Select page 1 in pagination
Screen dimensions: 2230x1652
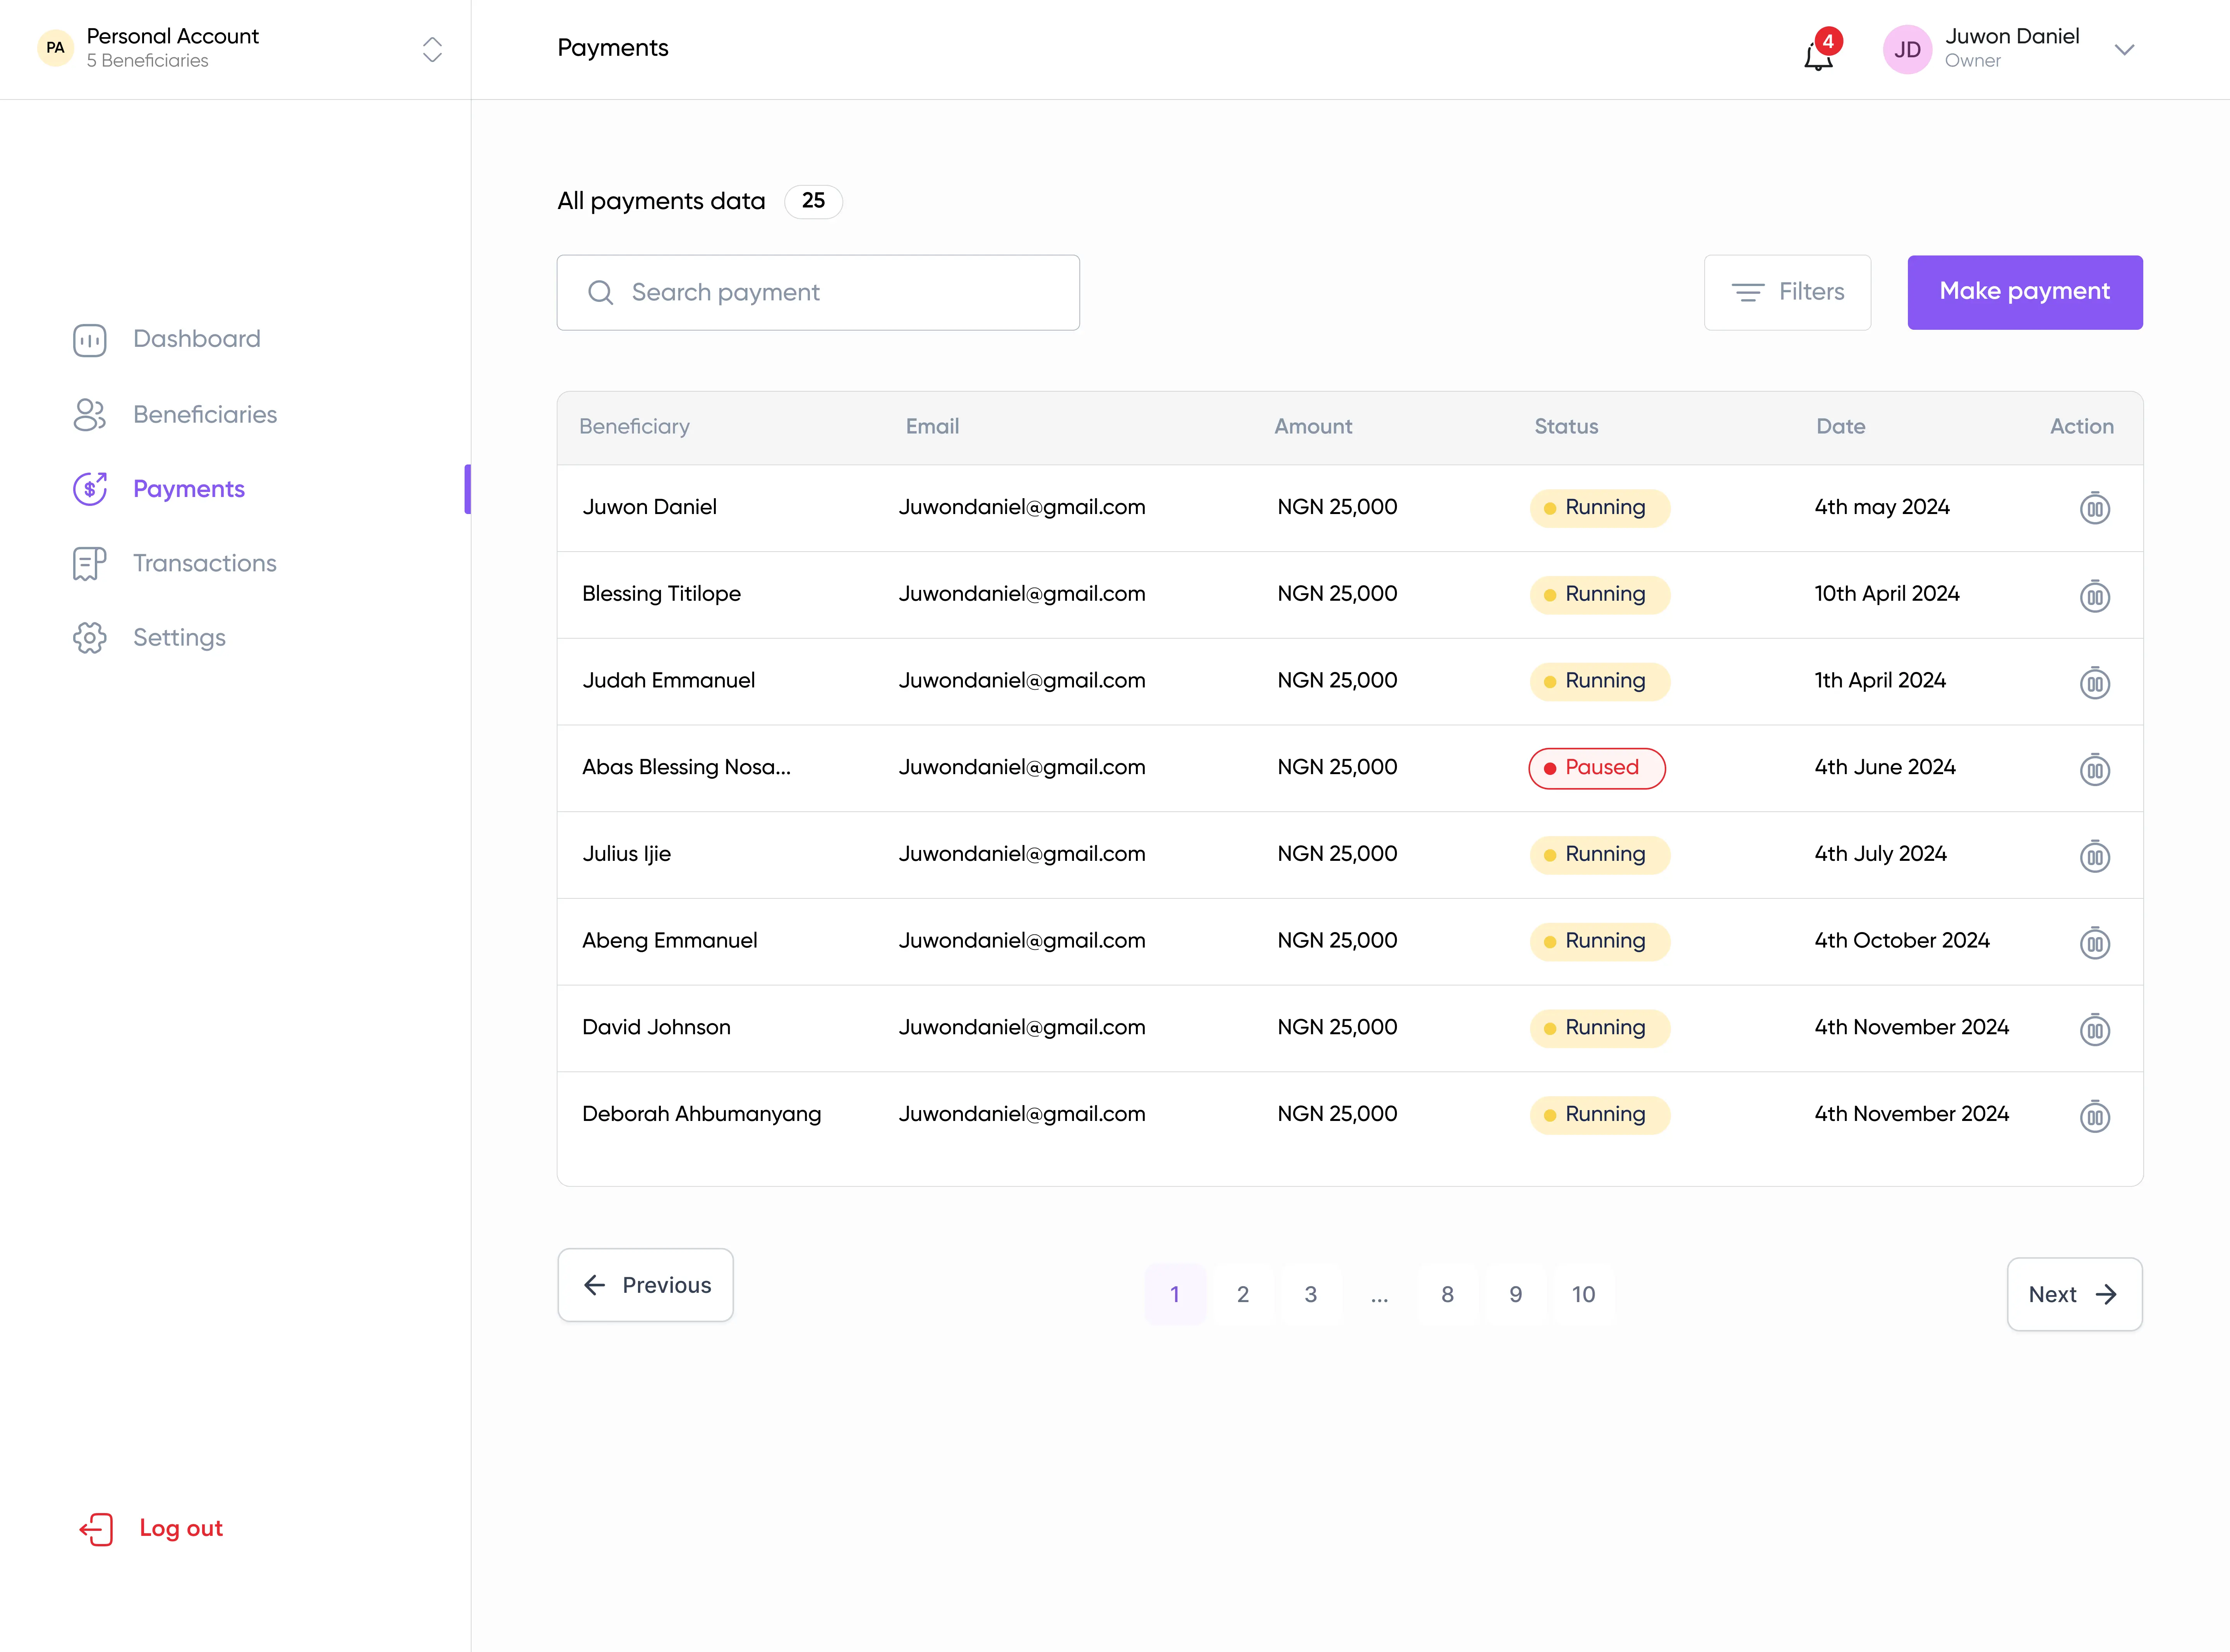(1175, 1294)
